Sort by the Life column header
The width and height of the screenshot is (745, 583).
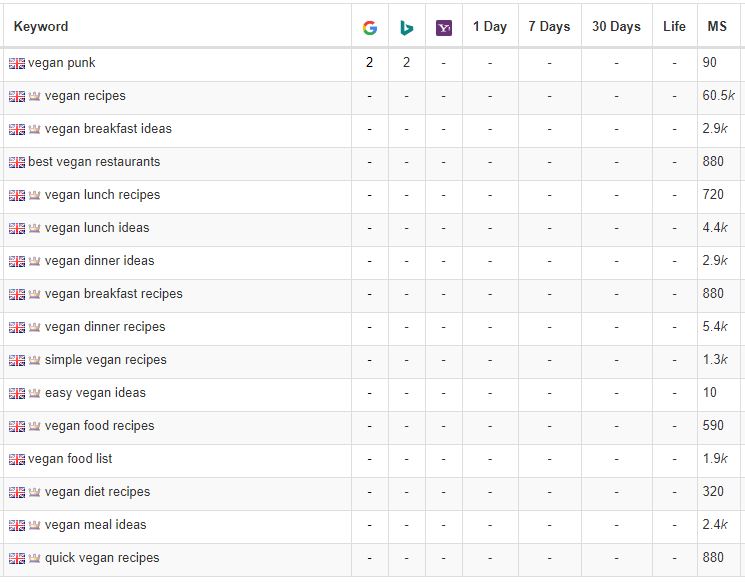click(x=674, y=27)
